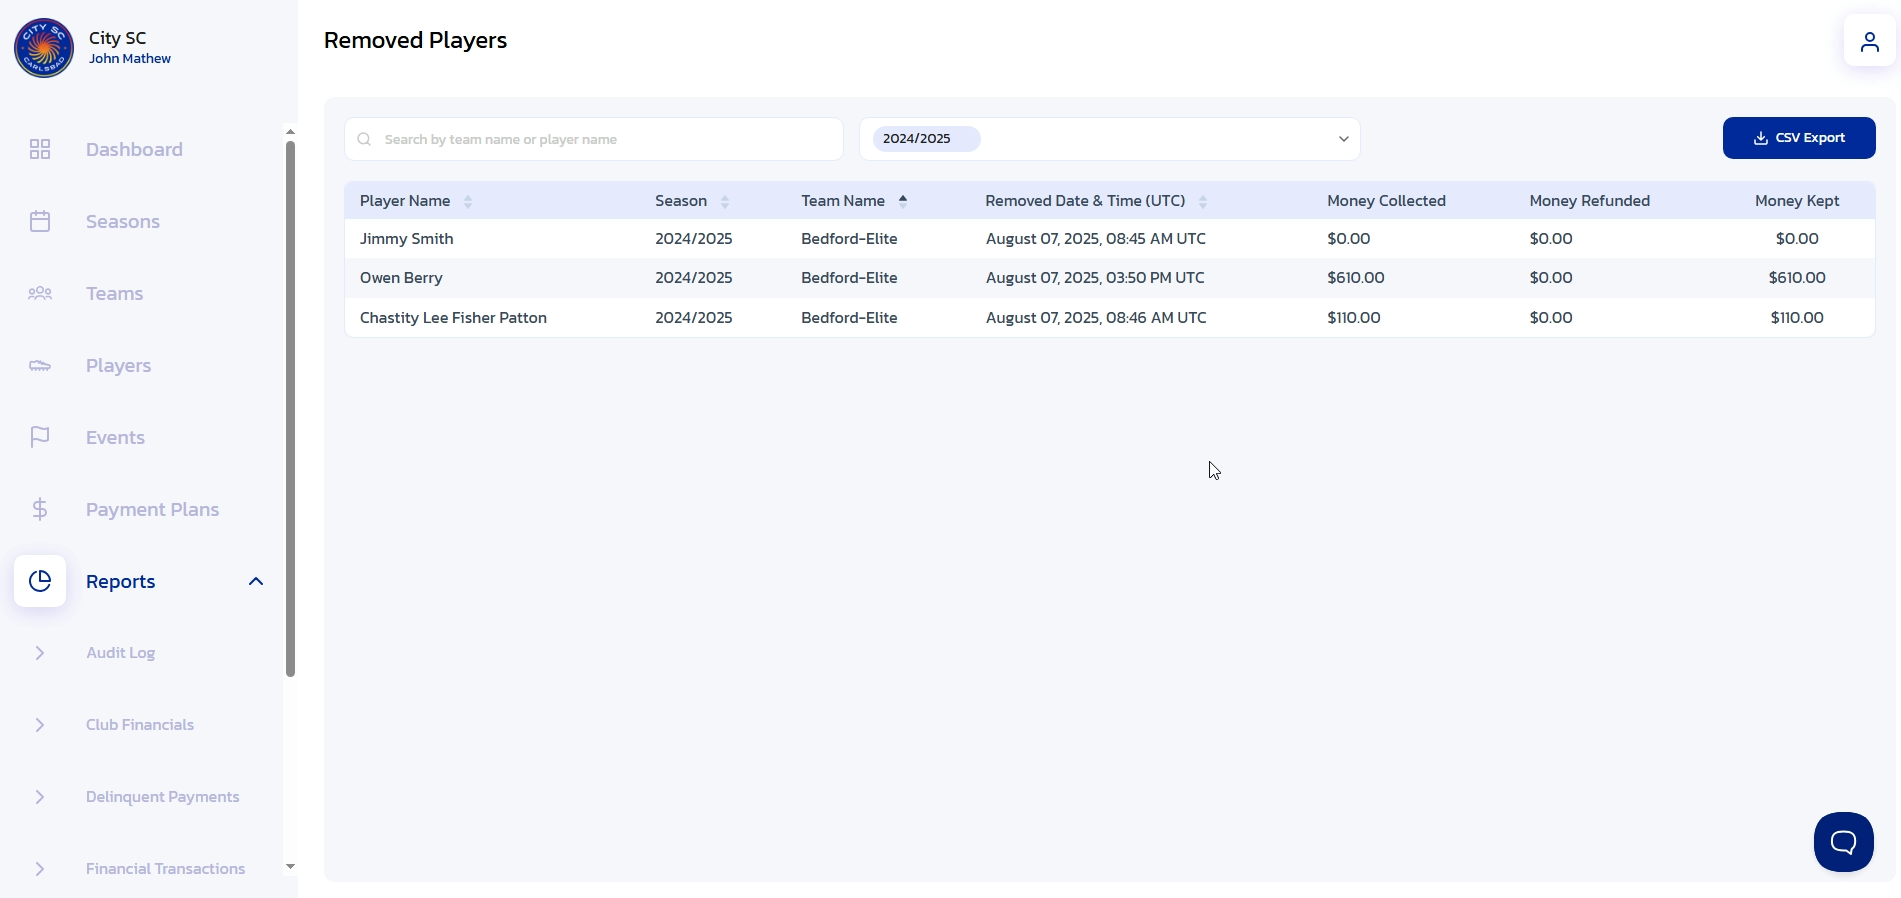Click the Events flag icon

pyautogui.click(x=40, y=437)
